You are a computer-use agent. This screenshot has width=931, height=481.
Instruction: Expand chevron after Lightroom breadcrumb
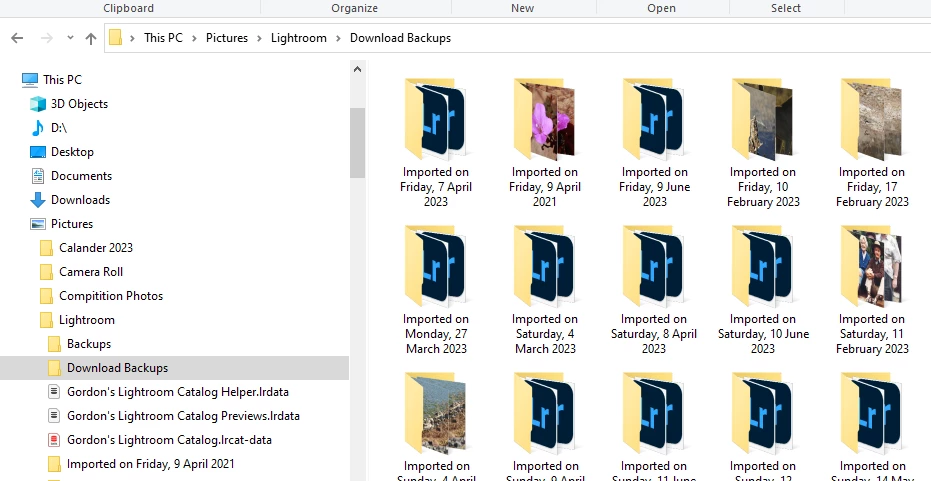[338, 39]
